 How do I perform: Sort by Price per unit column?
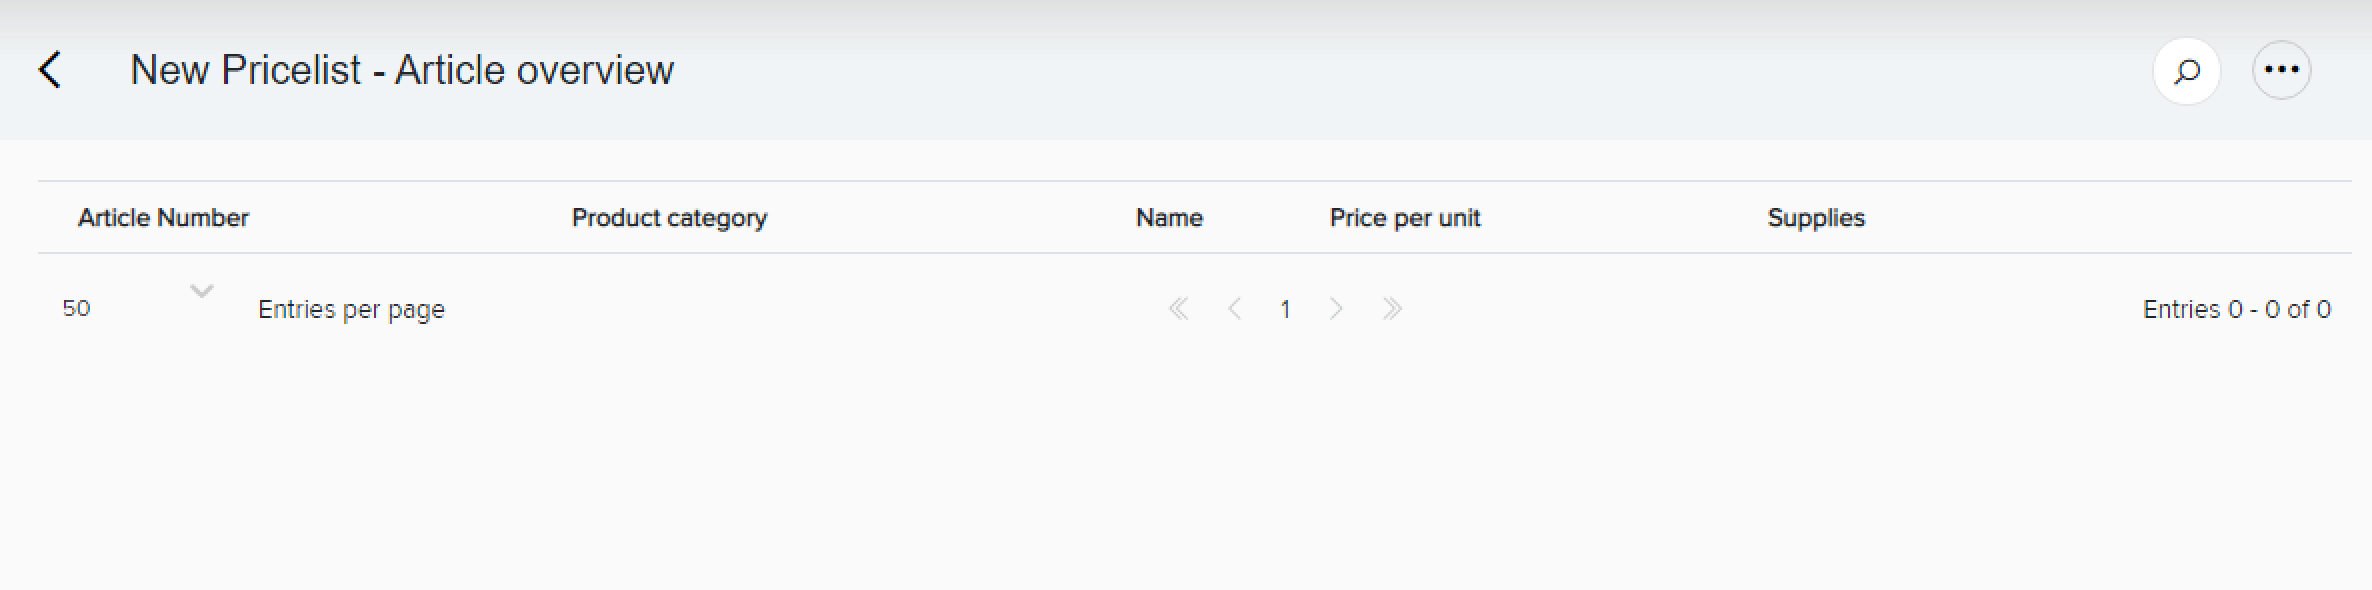coord(1404,218)
